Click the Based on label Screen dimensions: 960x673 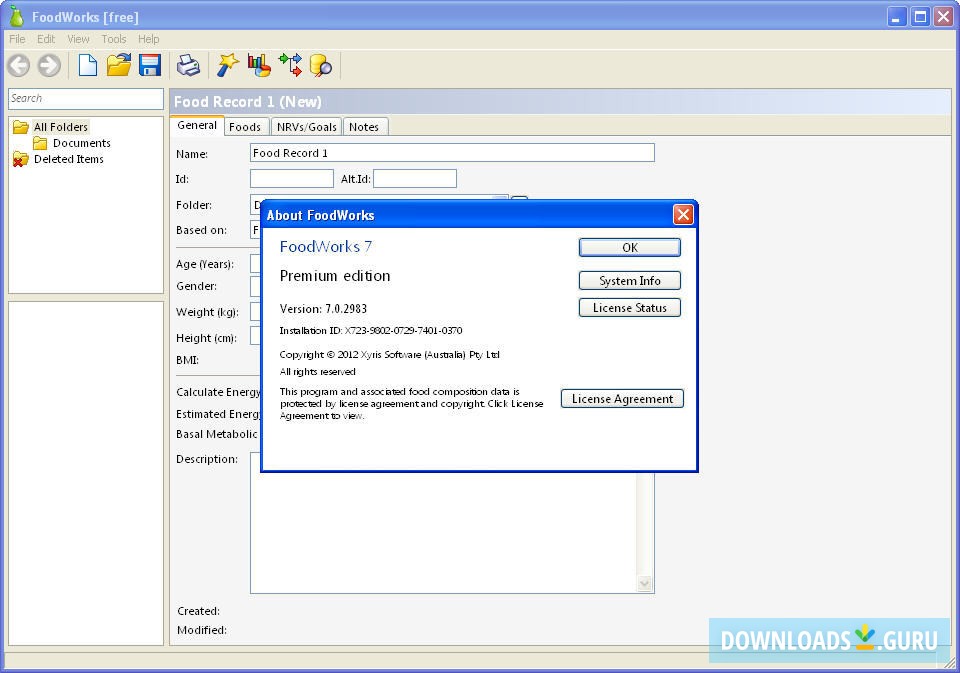pos(201,230)
